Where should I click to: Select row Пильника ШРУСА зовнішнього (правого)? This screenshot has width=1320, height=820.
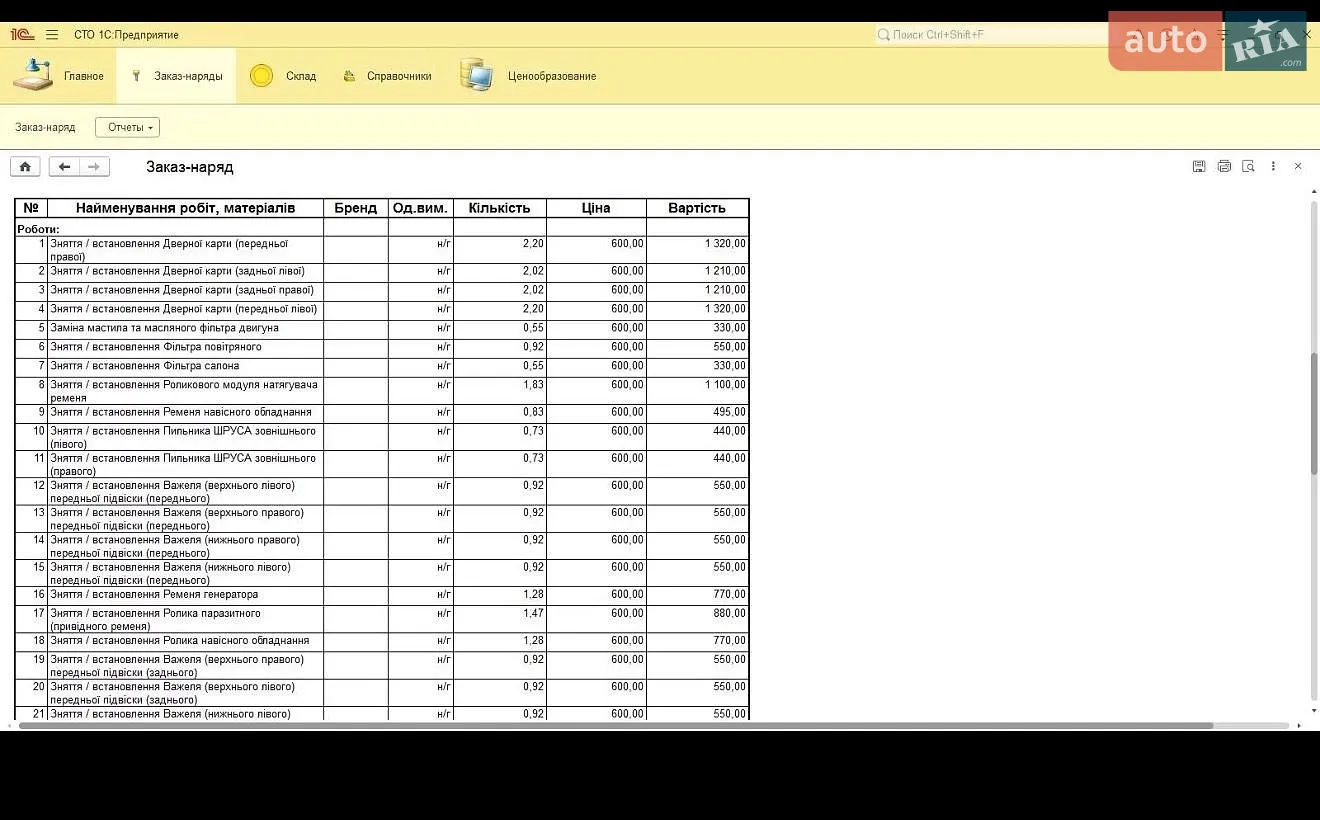[x=381, y=464]
